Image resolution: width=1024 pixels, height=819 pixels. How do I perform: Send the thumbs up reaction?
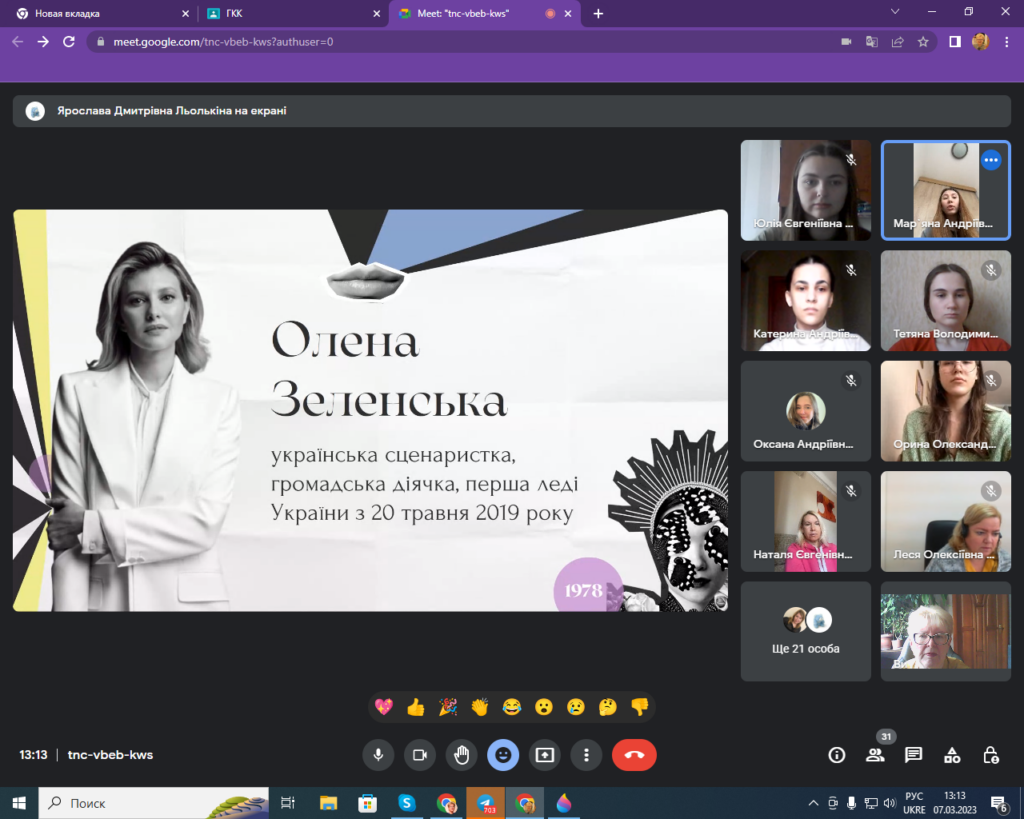point(415,707)
